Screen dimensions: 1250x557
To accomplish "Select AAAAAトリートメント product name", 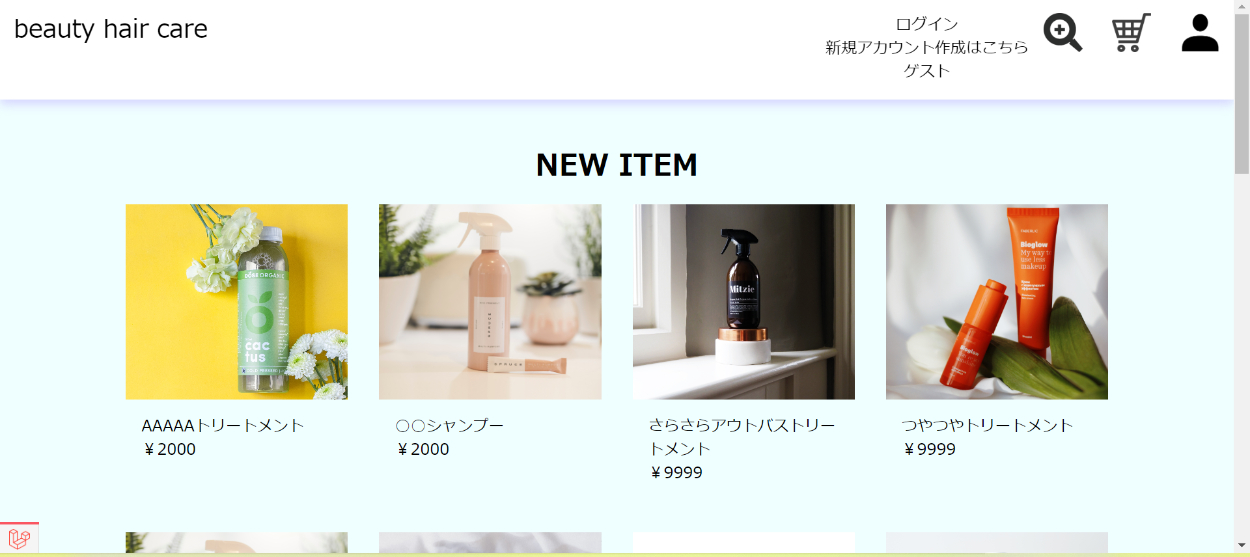I will coord(223,425).
